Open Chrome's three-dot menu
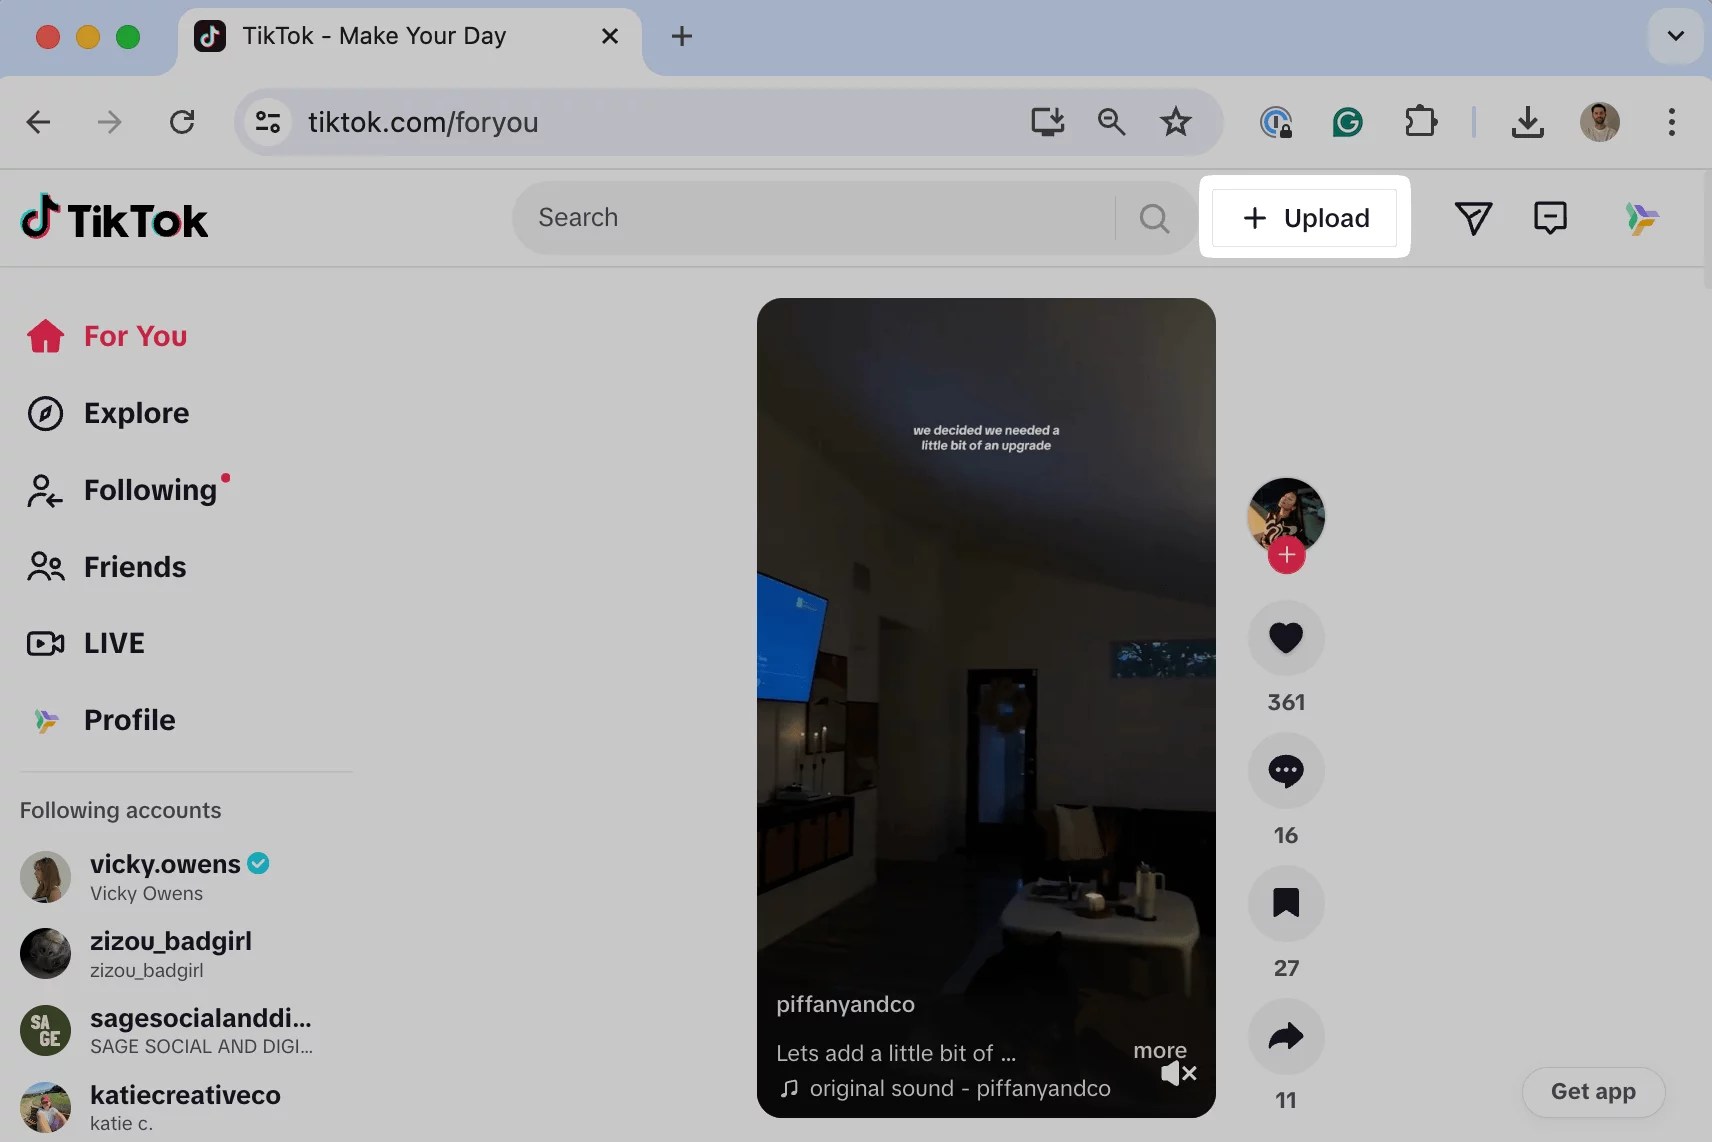Image resolution: width=1712 pixels, height=1142 pixels. pos(1670,122)
